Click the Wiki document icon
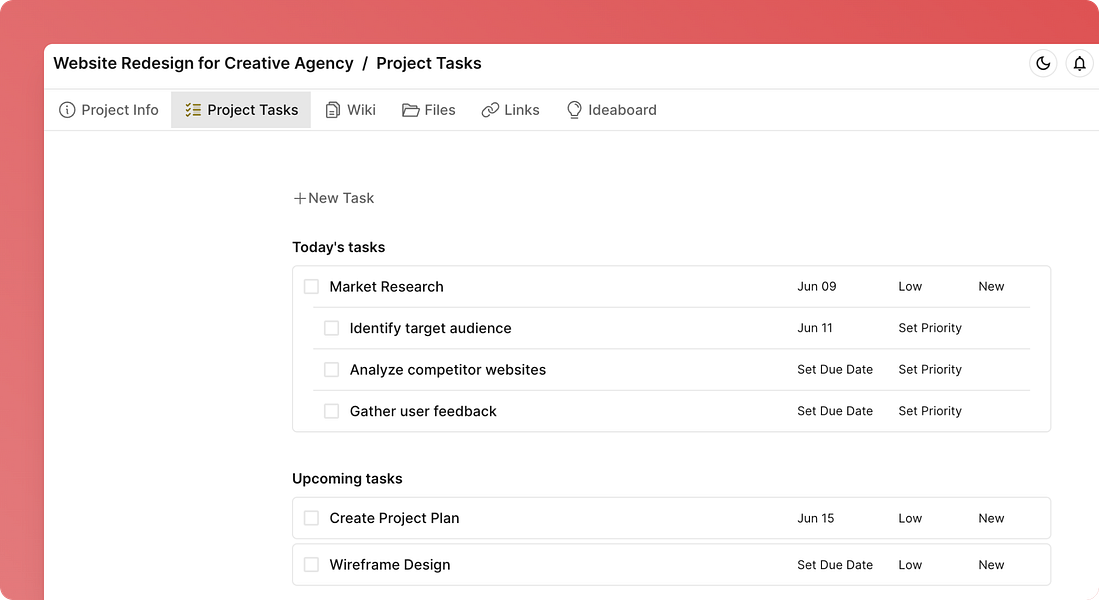 [333, 110]
